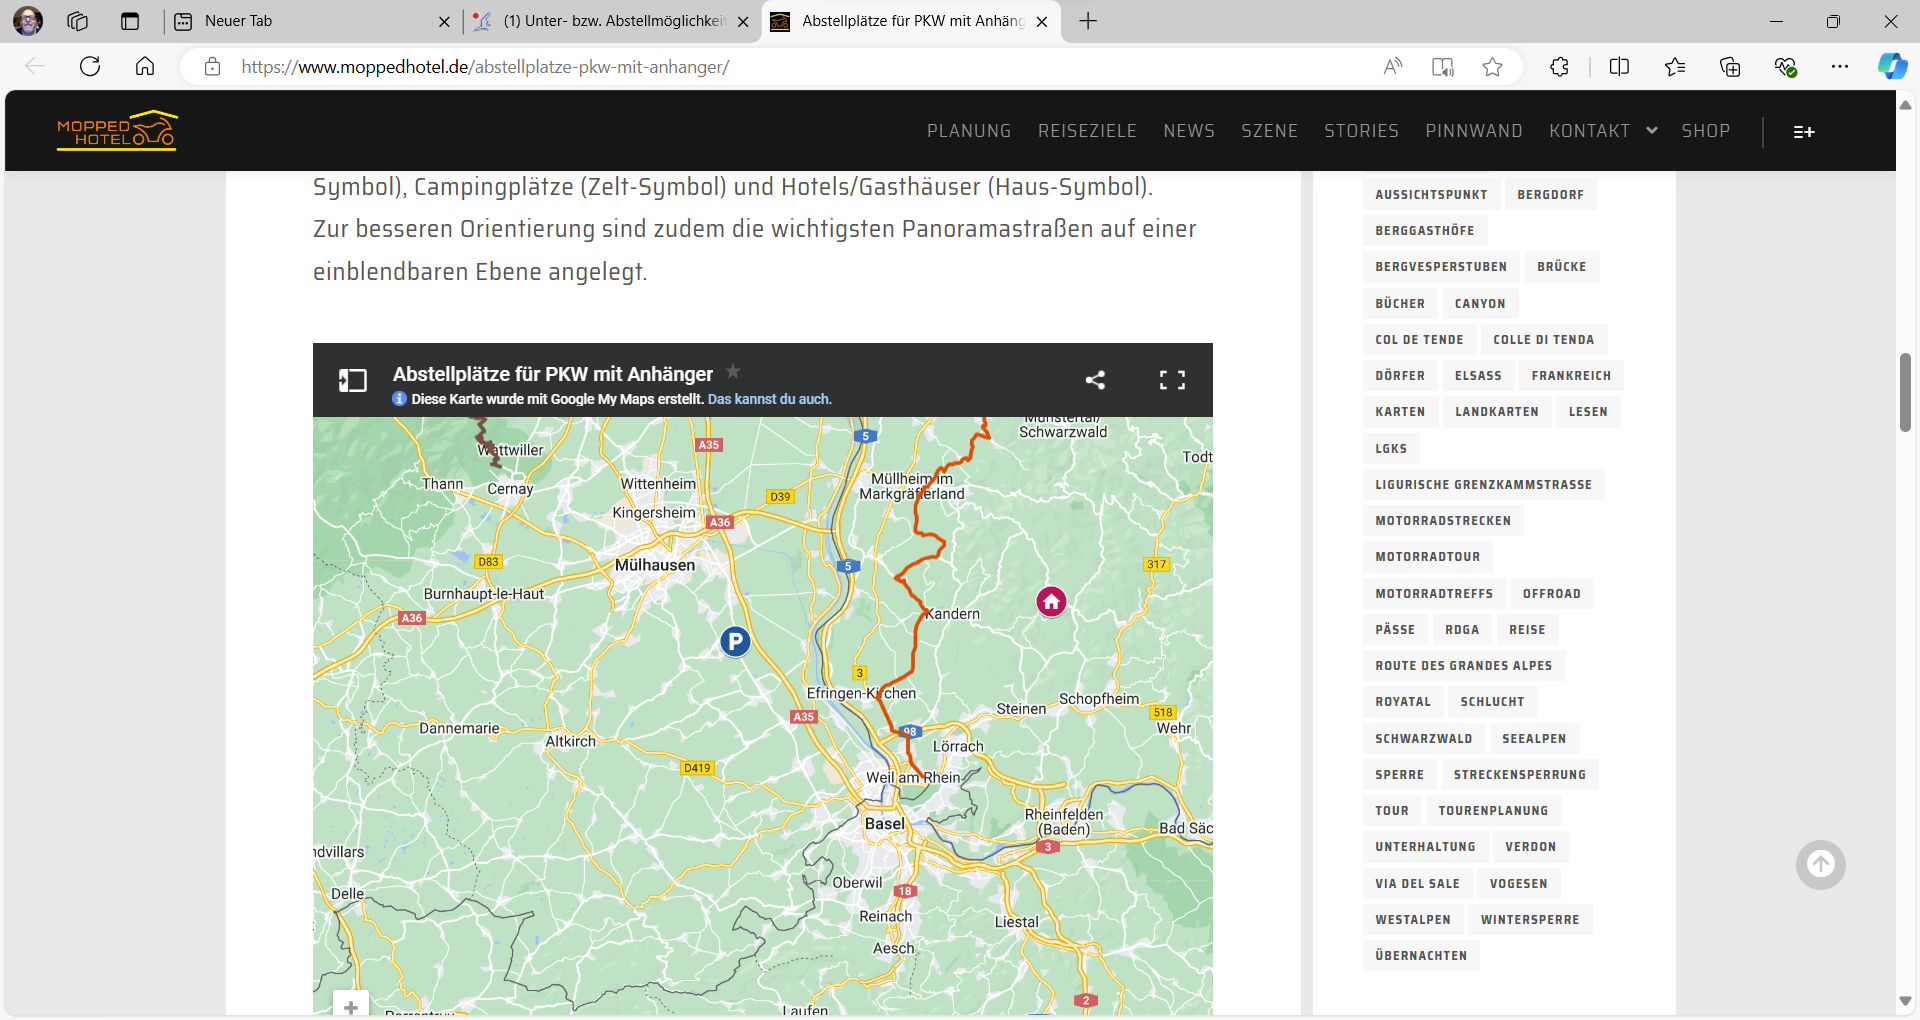Switch to the Unter- bzw. Abstellmöglichkeit tab
Image resolution: width=1920 pixels, height=1020 pixels.
[612, 21]
